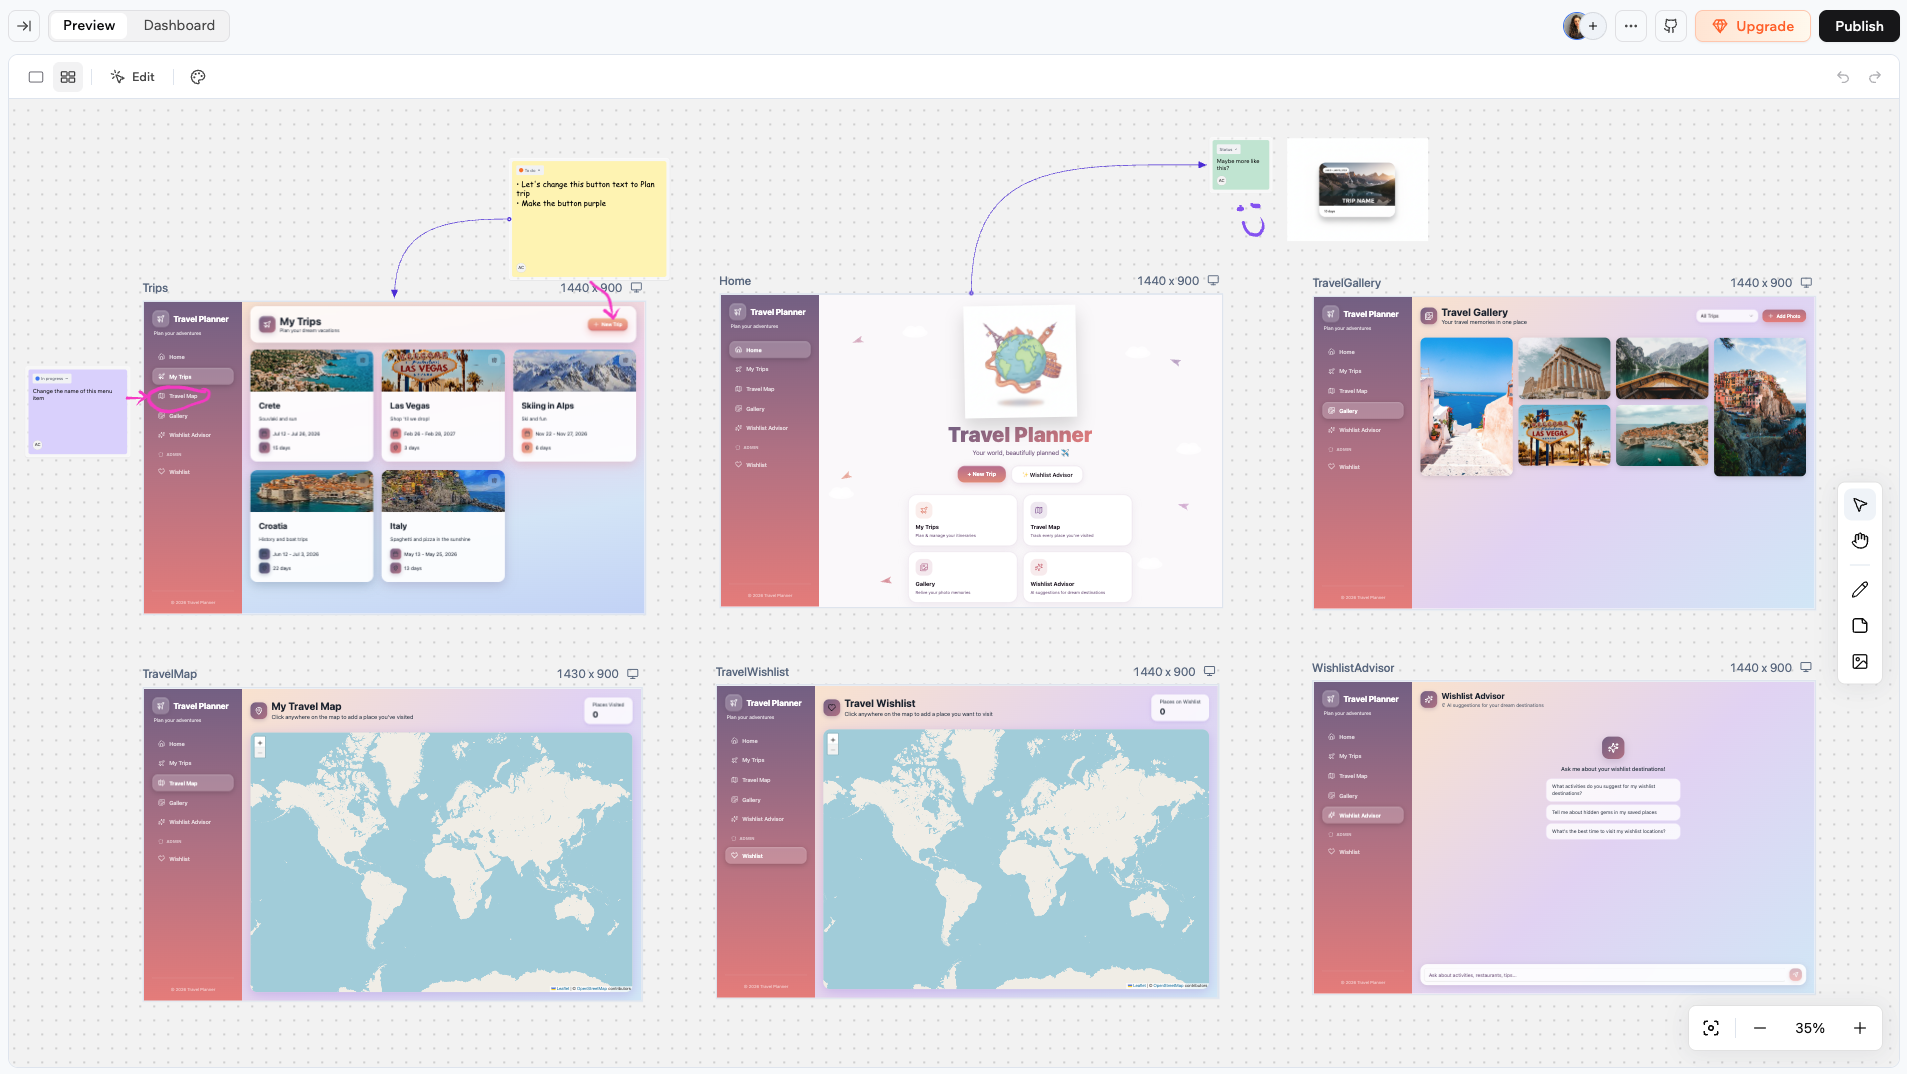This screenshot has width=1907, height=1074.
Task: Click the desktop device icon of TravelGallery frame
Action: point(1806,283)
